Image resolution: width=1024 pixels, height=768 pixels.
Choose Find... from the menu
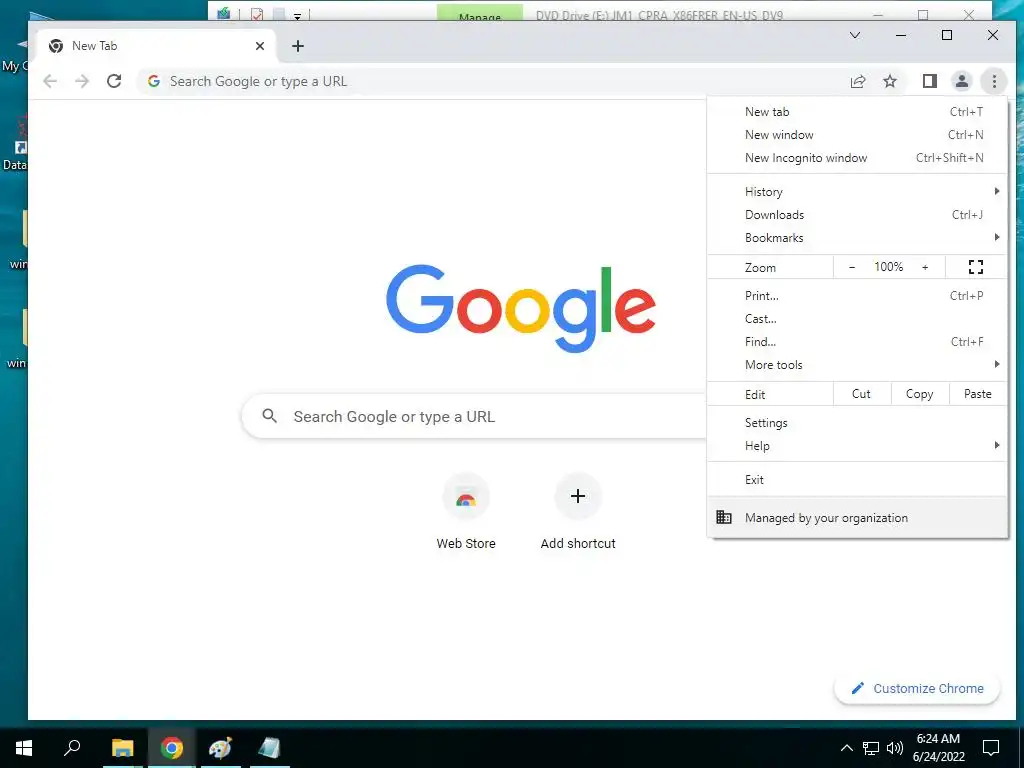pos(857,342)
